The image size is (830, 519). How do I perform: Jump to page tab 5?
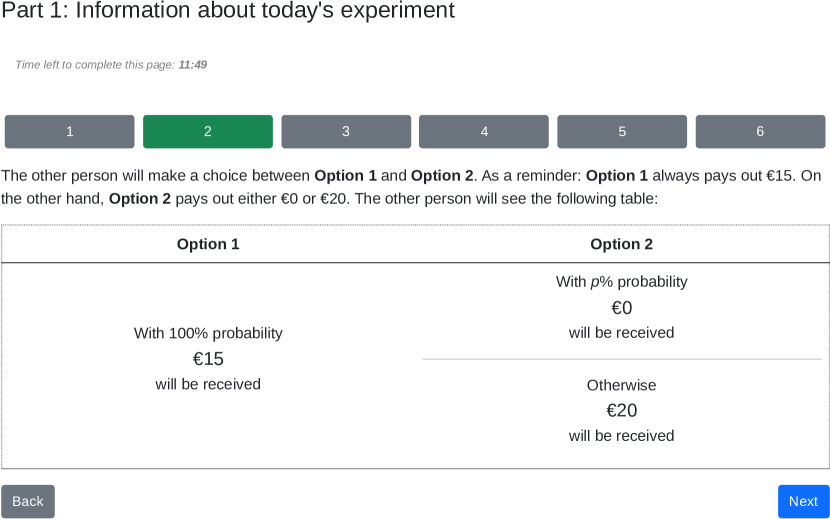[622, 131]
